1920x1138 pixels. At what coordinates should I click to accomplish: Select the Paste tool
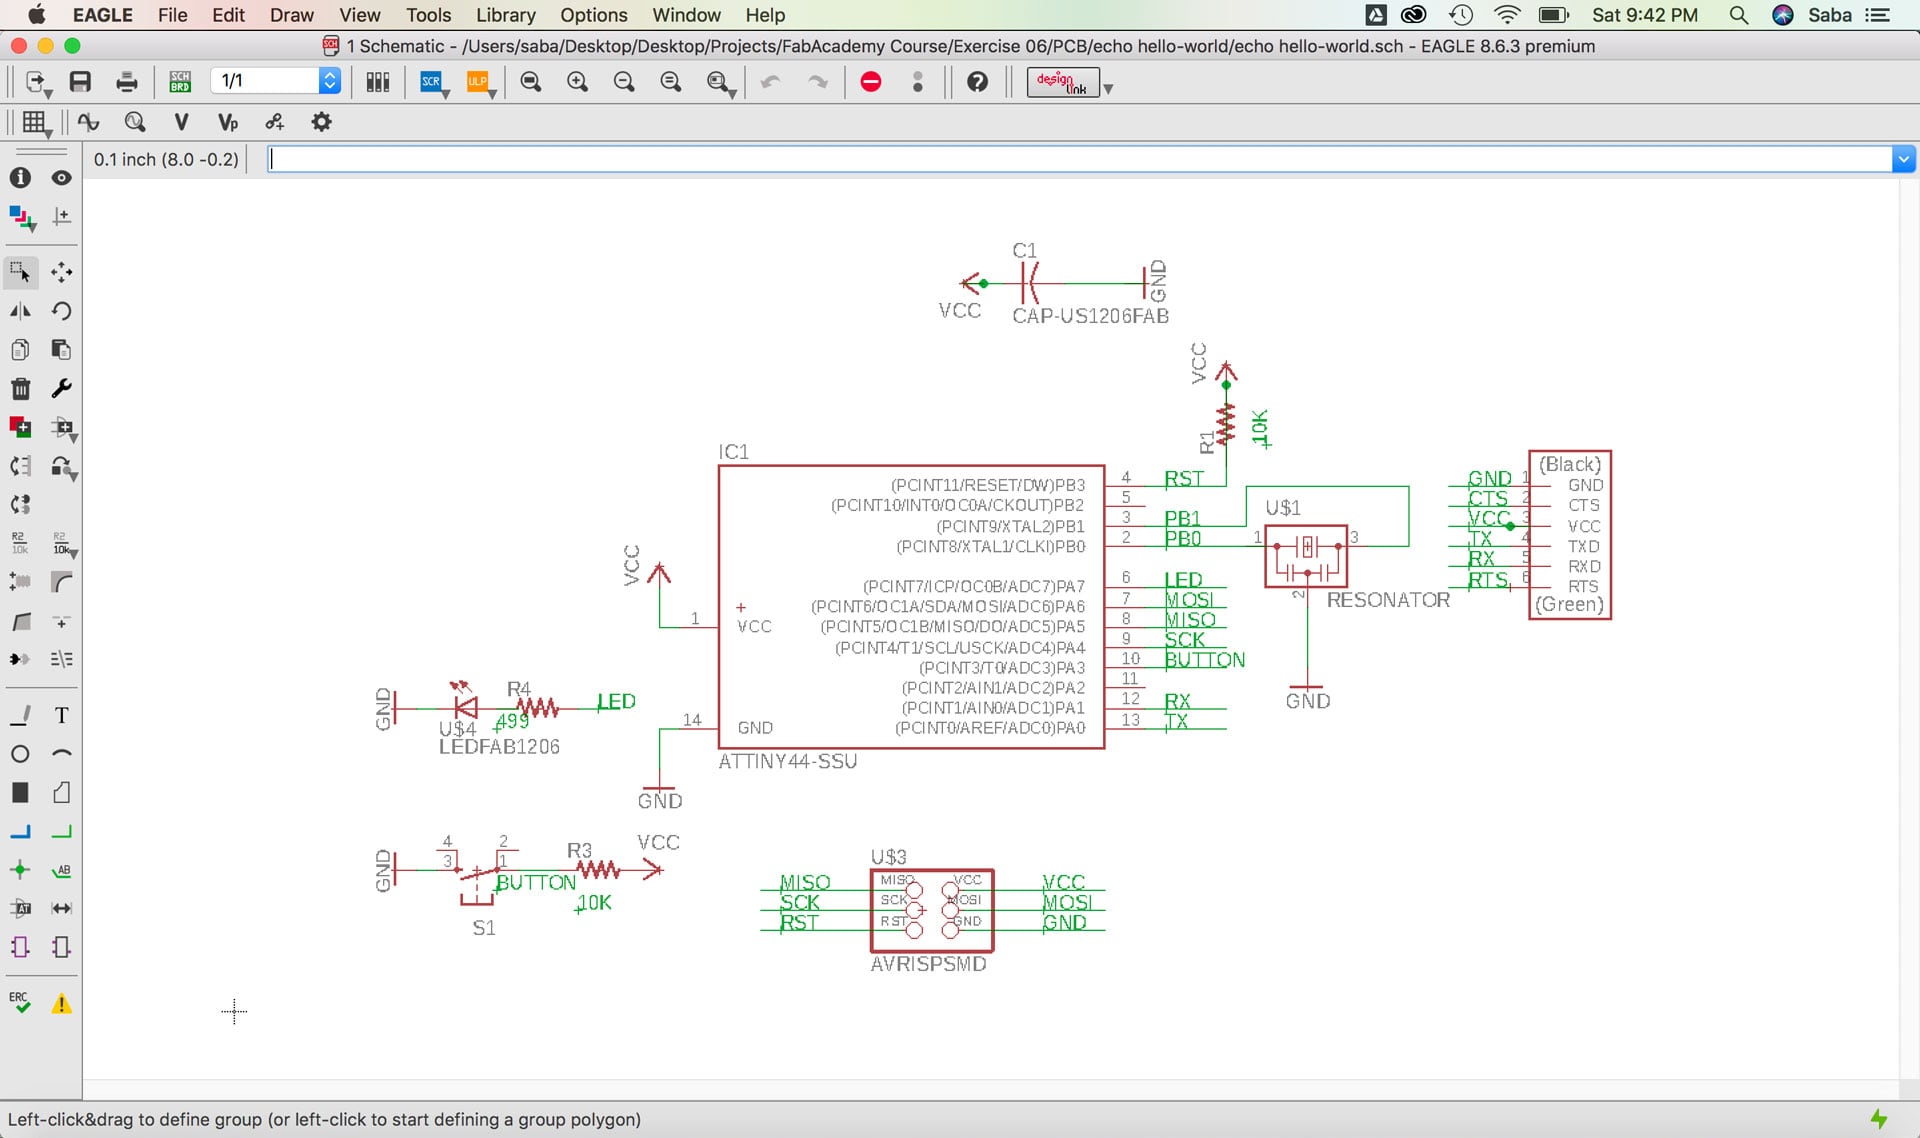[x=61, y=350]
